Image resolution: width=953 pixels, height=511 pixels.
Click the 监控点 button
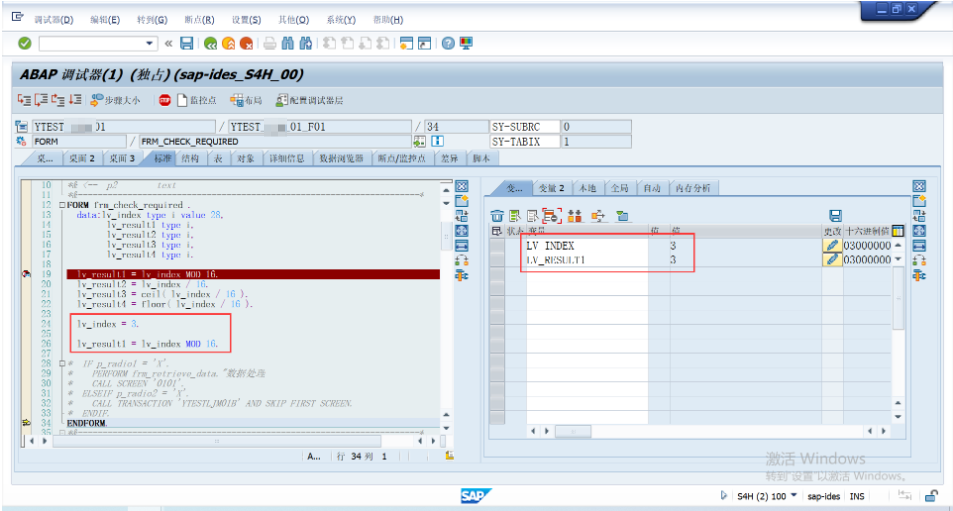[x=197, y=100]
